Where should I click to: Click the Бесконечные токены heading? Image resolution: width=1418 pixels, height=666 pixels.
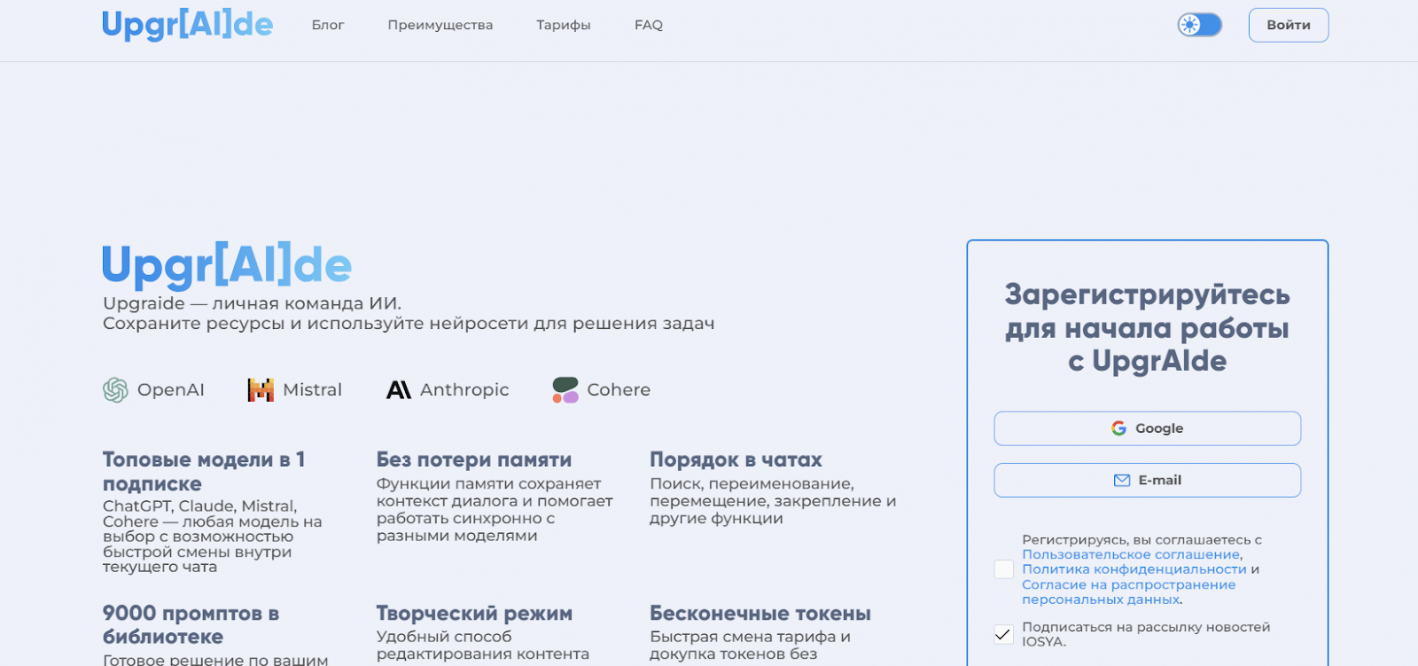coord(760,613)
